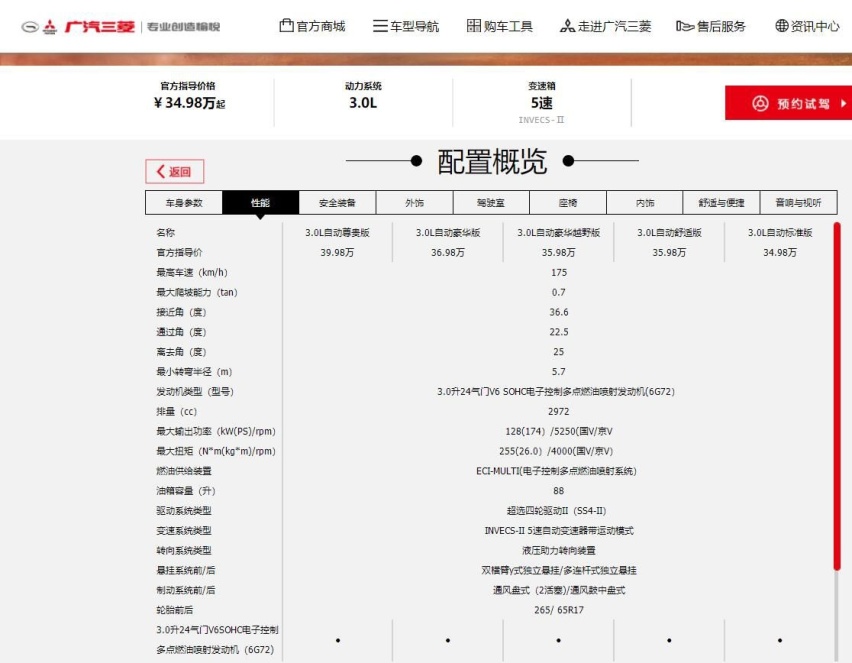
Task: Click the wrench icon beside 售后服务
Action: 685,26
